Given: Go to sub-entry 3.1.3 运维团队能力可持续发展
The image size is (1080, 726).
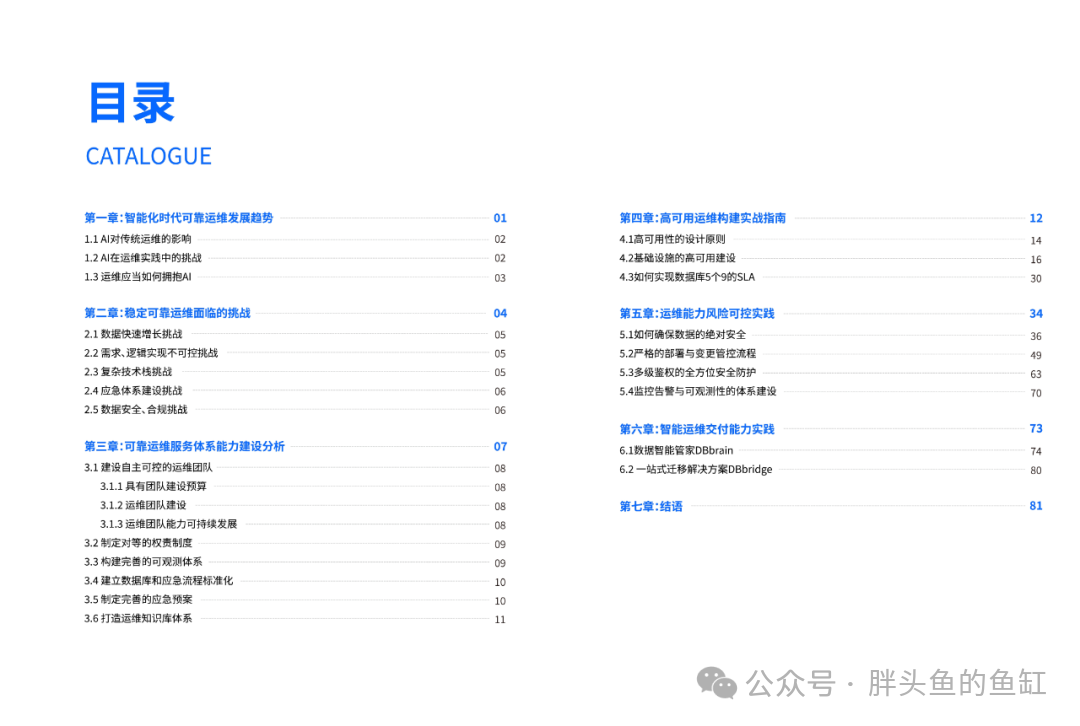Looking at the screenshot, I should 168,524.
